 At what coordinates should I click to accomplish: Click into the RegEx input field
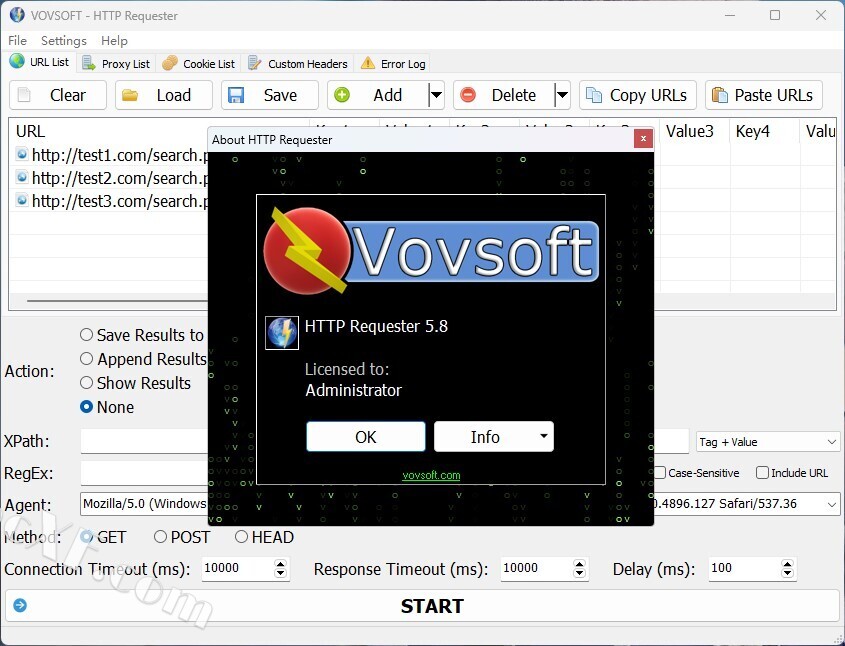144,474
